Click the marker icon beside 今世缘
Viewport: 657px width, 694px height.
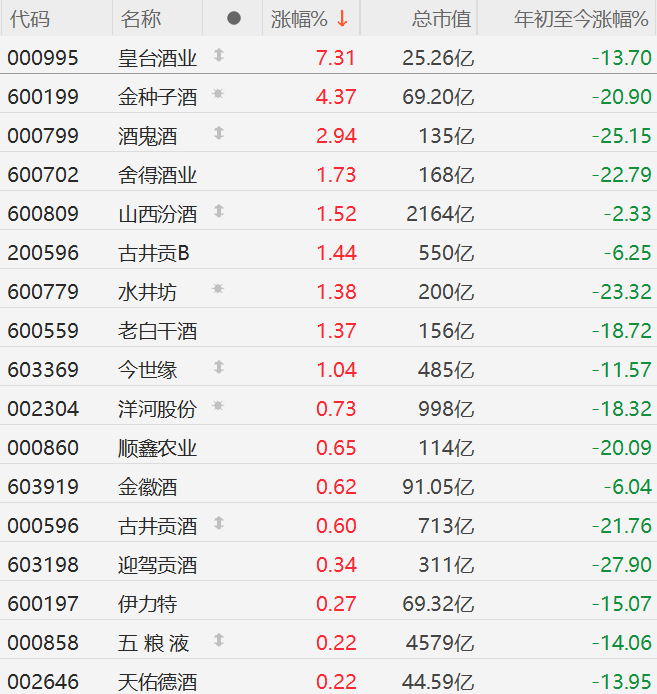click(219, 367)
